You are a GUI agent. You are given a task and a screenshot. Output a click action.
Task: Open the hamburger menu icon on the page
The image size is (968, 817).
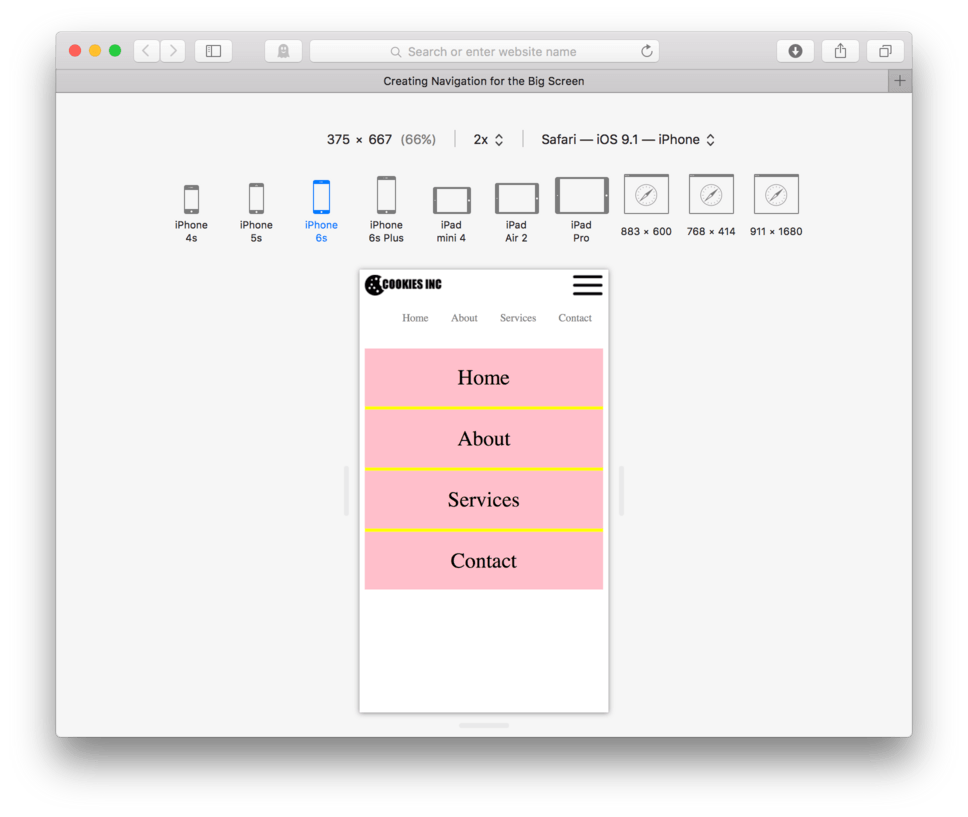587,285
